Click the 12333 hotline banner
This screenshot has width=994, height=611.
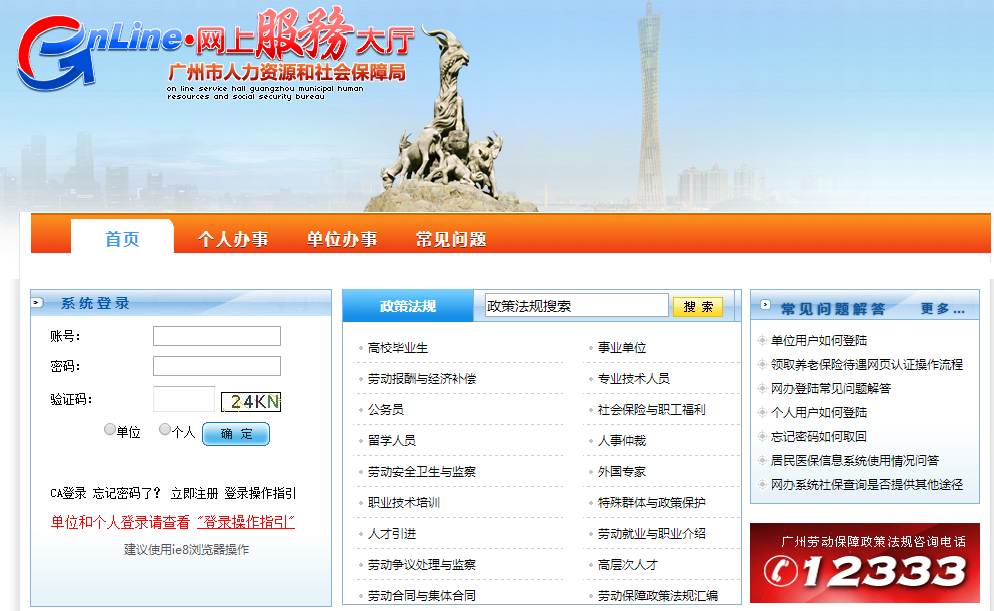(x=865, y=563)
